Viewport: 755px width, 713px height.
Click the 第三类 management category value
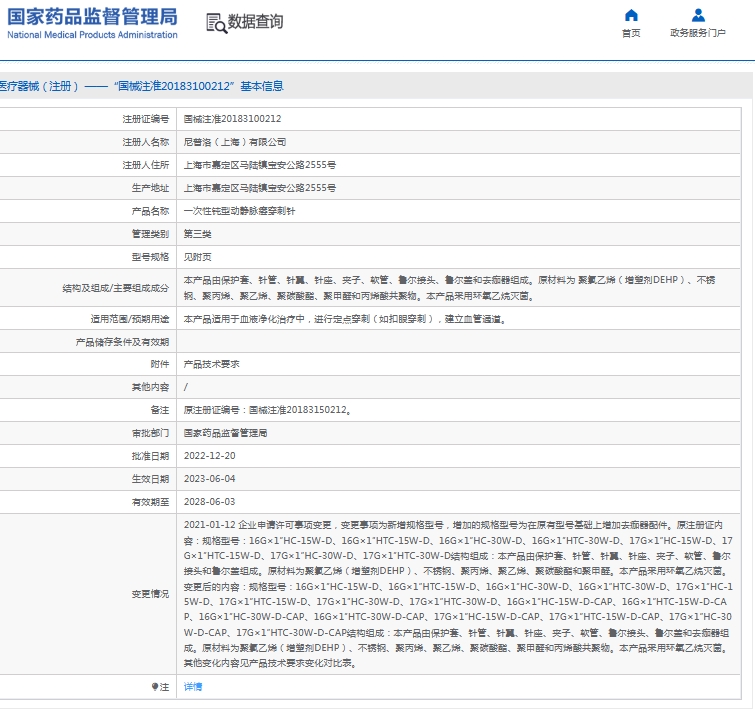[x=197, y=234]
